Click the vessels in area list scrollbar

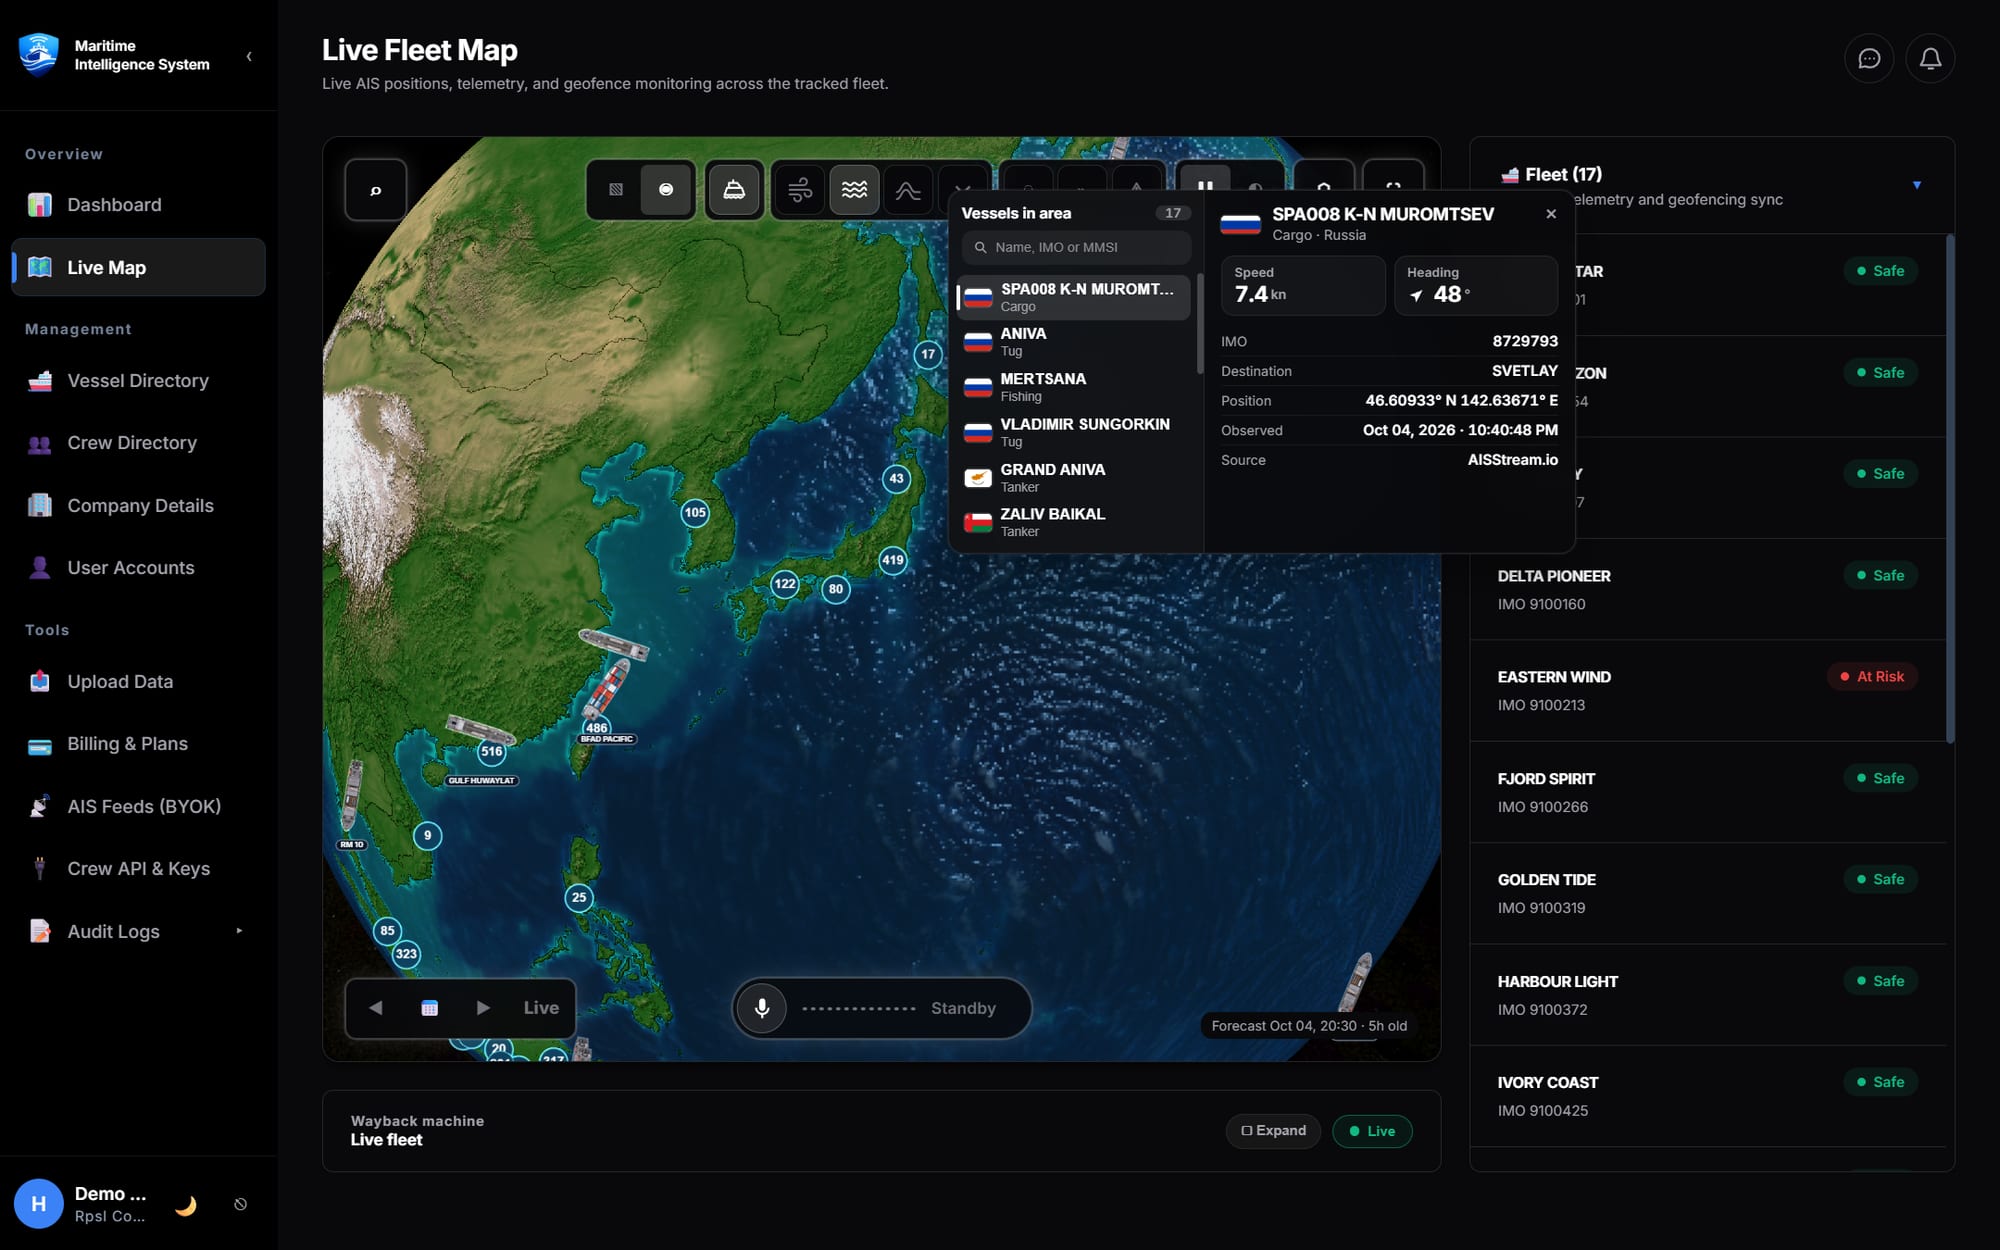(1200, 325)
